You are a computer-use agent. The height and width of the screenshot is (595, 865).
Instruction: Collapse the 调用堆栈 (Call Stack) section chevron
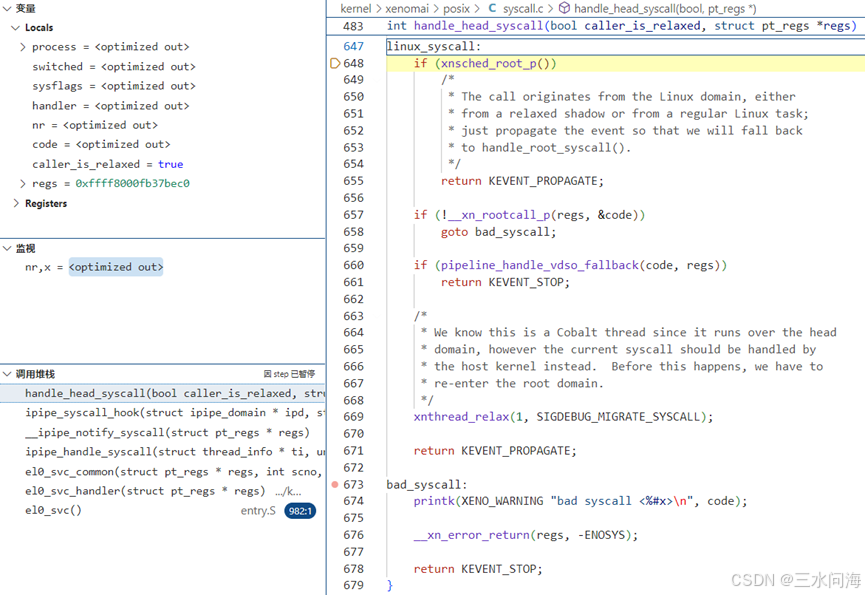pyautogui.click(x=7, y=374)
